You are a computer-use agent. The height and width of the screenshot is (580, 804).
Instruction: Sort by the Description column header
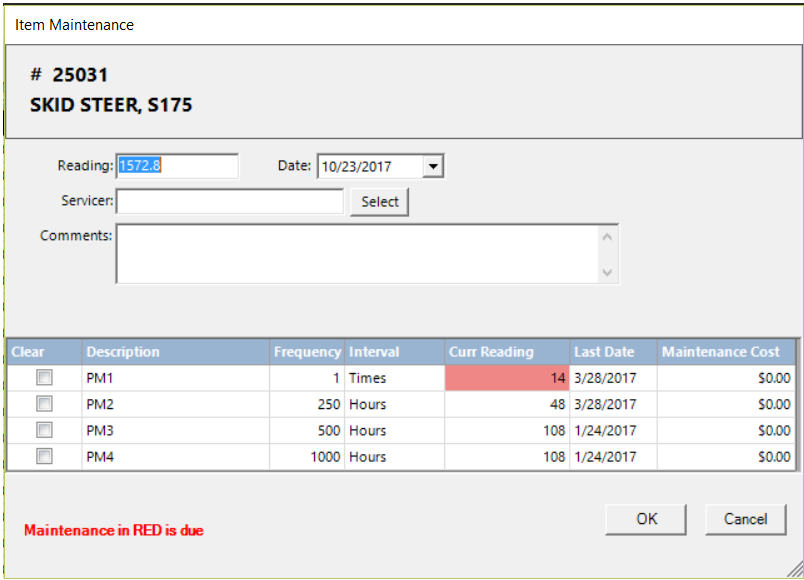point(175,352)
